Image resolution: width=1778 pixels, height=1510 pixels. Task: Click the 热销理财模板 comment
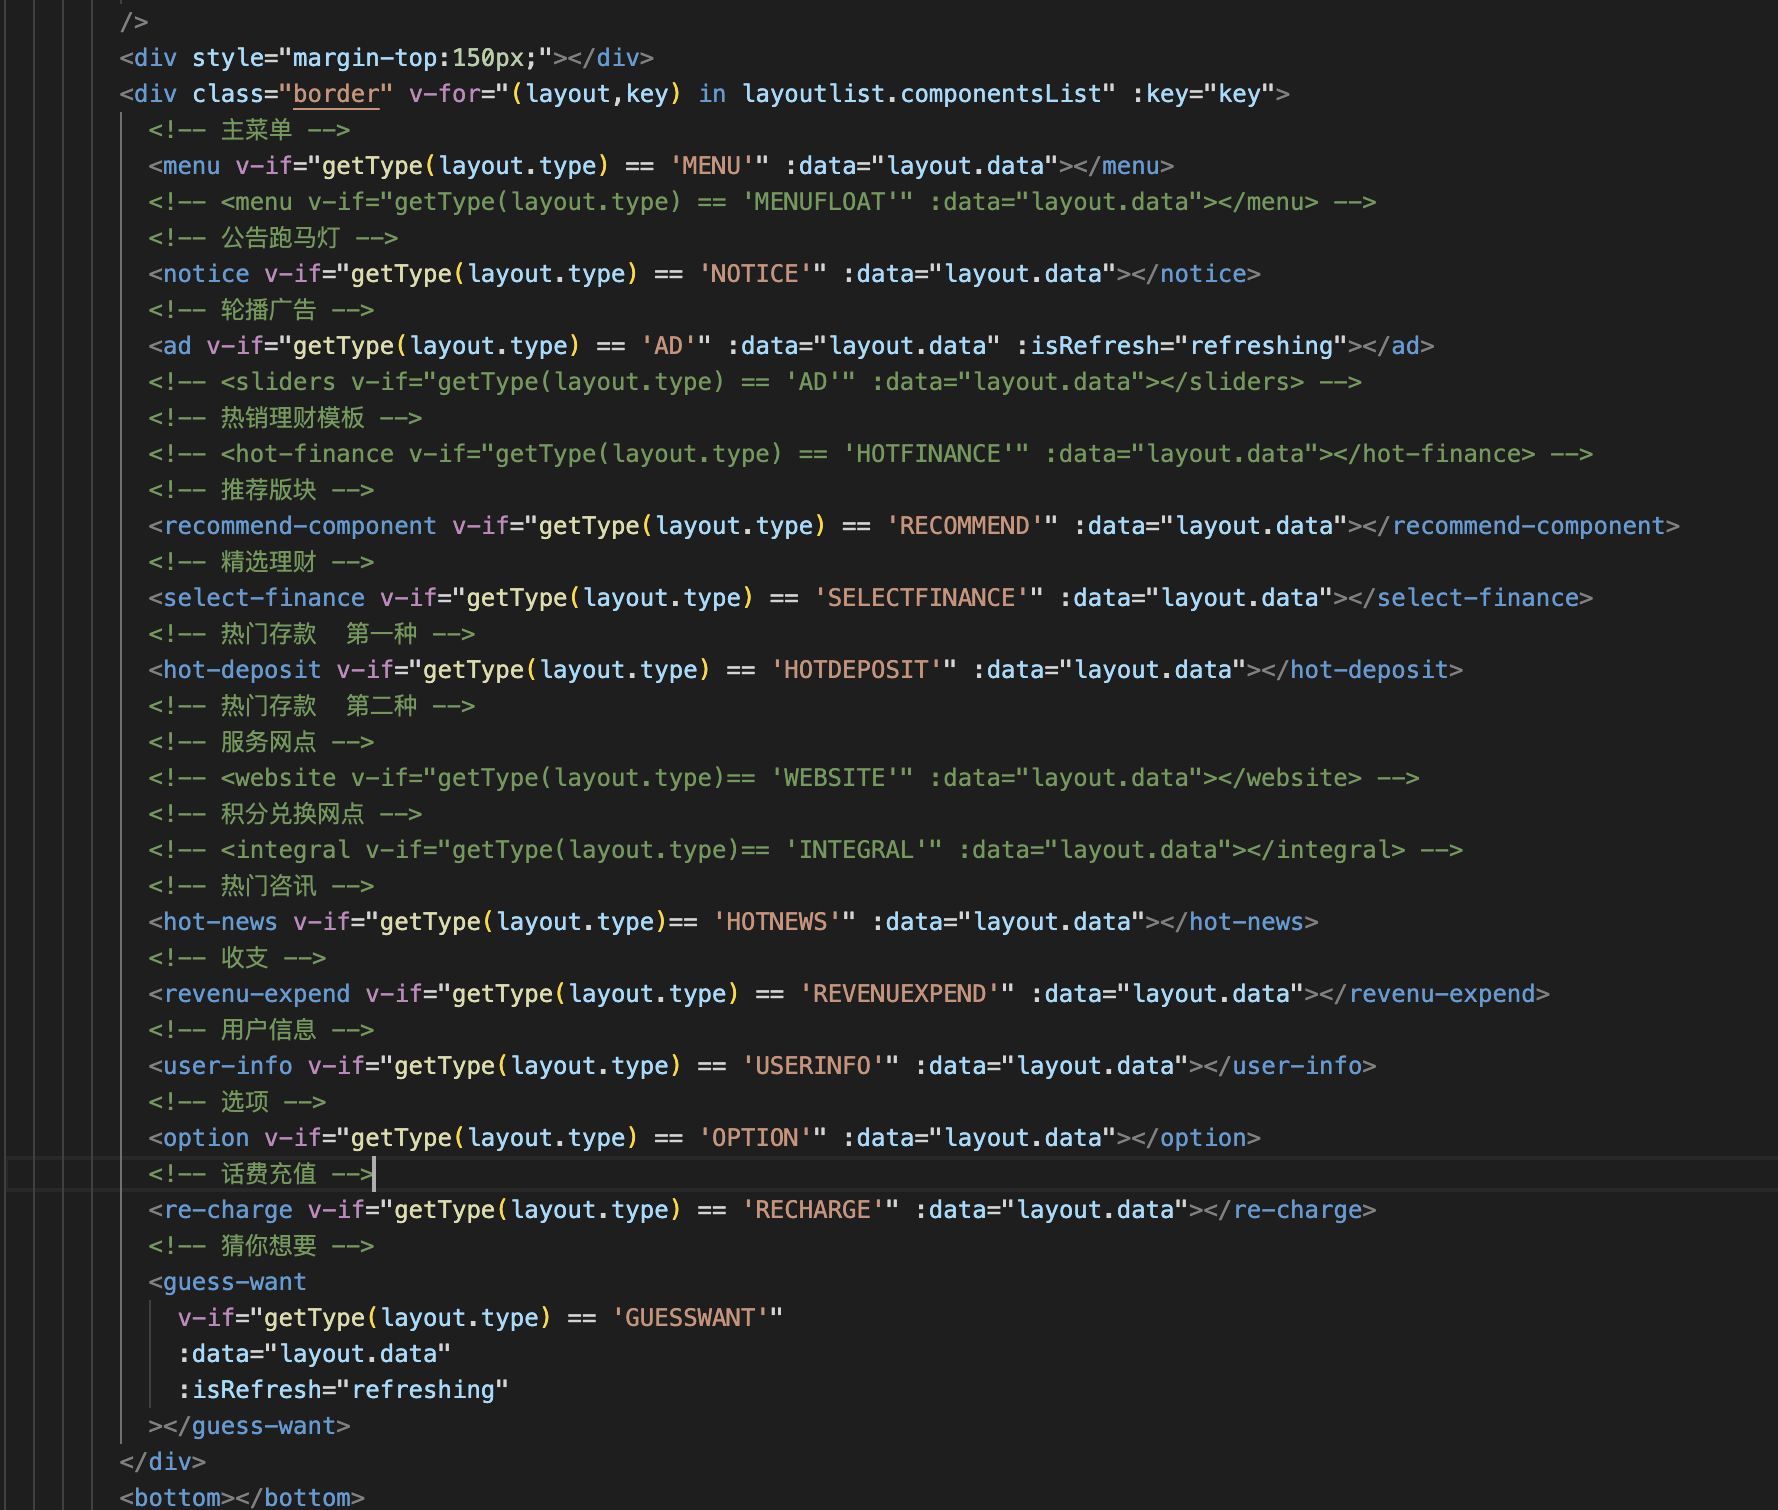pyautogui.click(x=286, y=418)
